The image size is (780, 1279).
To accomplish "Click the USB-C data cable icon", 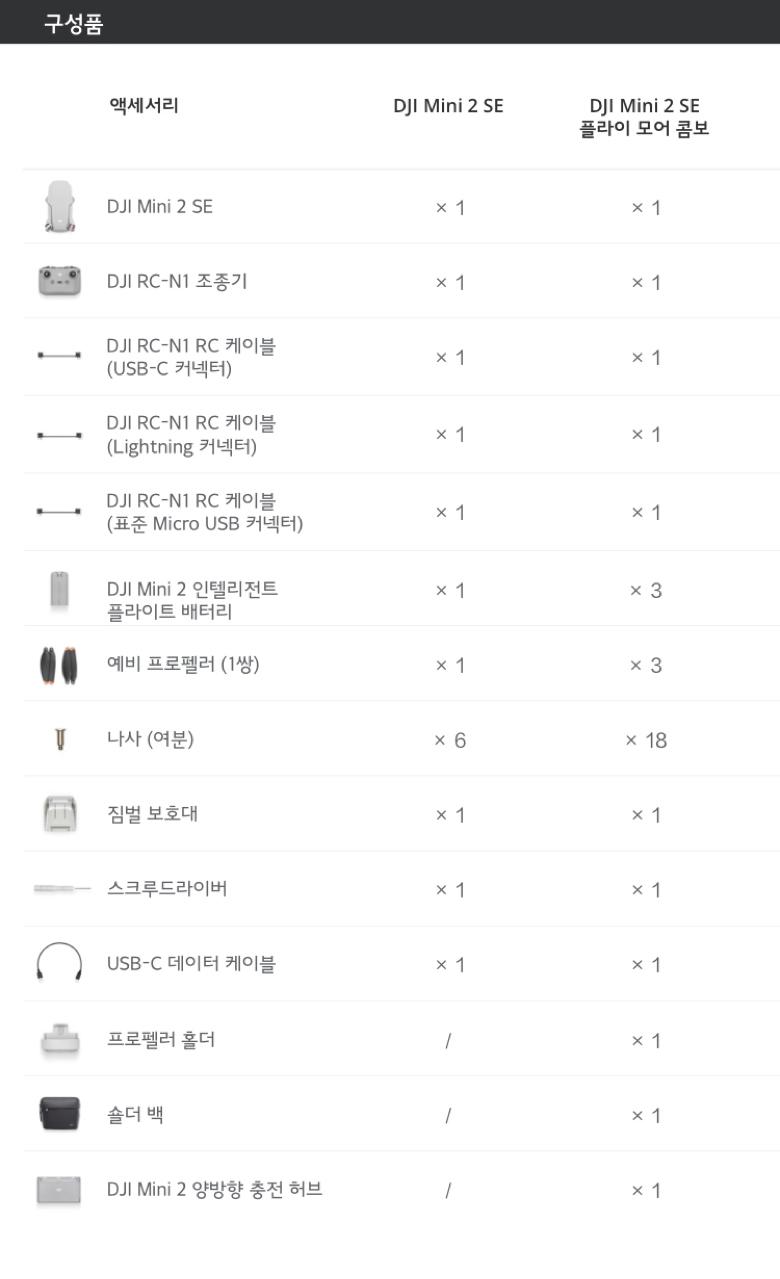I will pos(59,964).
